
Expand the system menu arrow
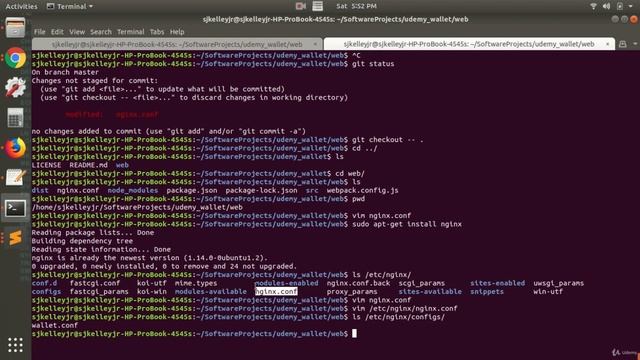[631, 6]
